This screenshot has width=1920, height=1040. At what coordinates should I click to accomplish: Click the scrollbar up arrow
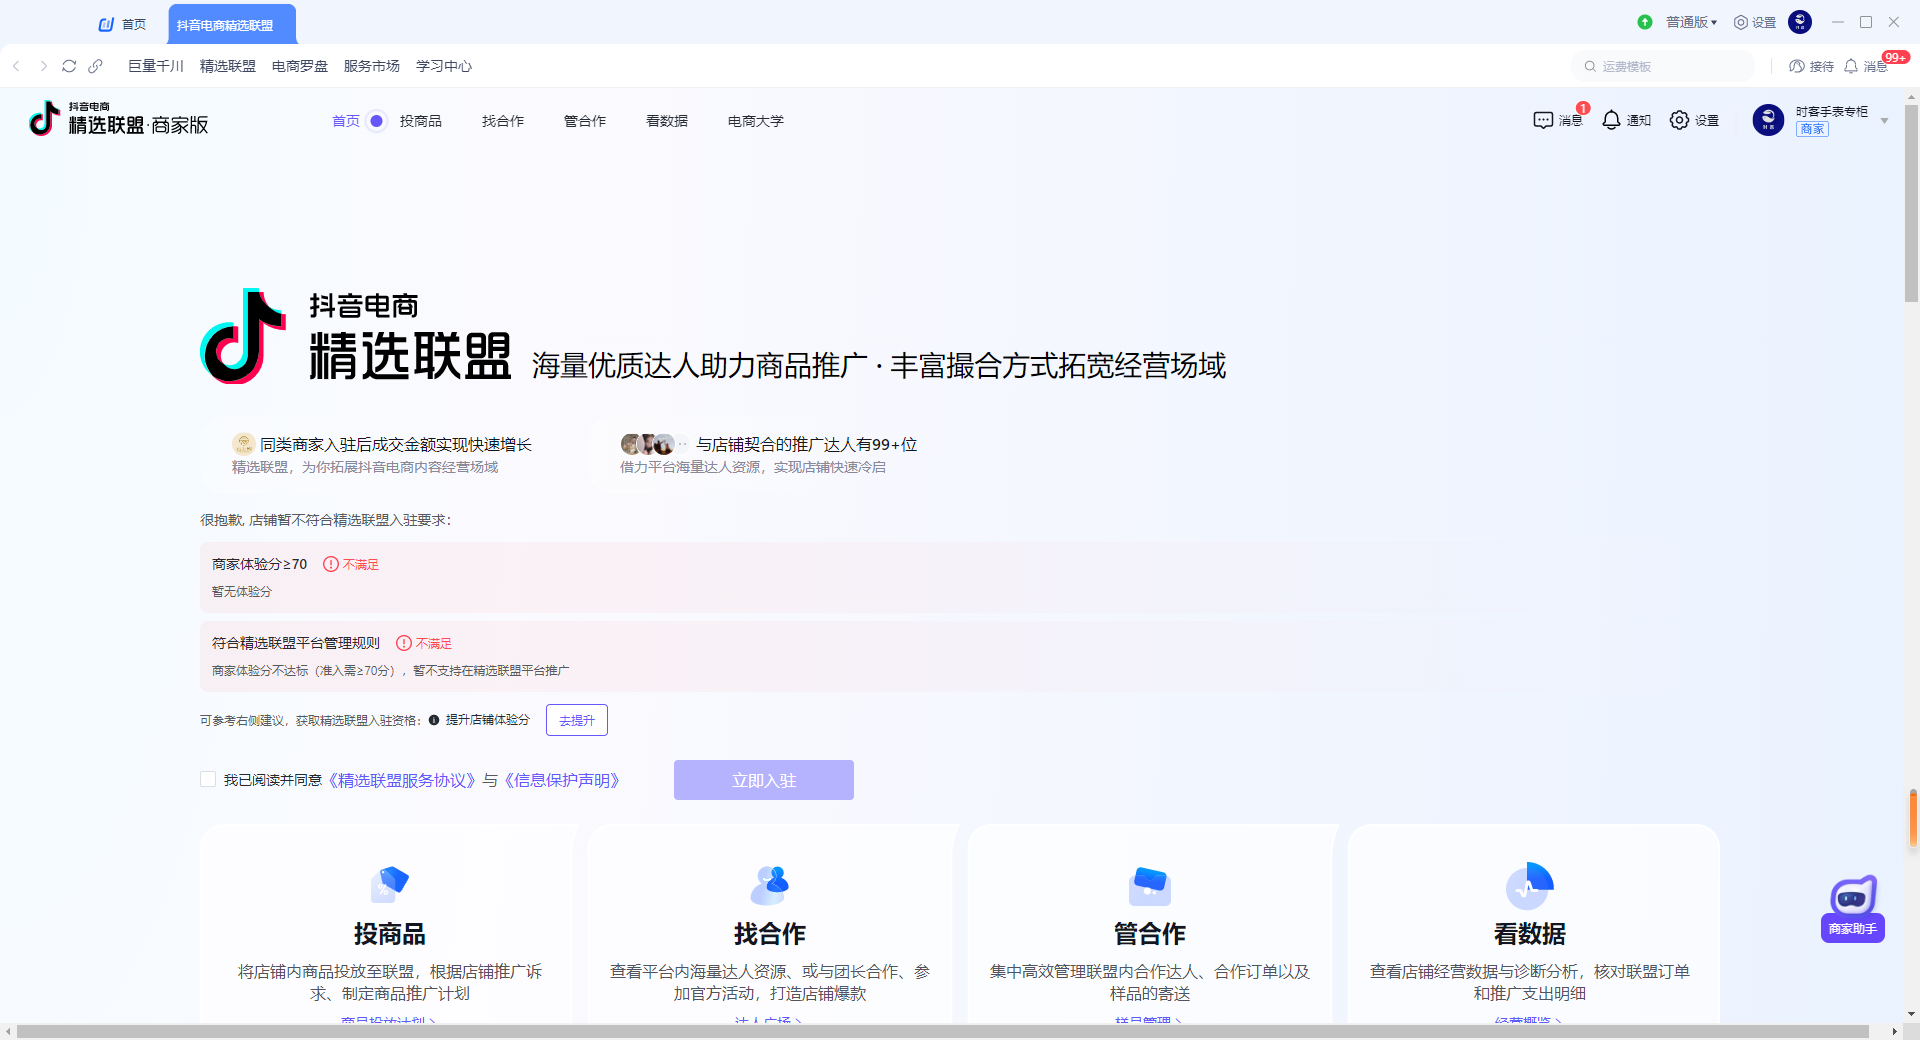click(x=1911, y=98)
